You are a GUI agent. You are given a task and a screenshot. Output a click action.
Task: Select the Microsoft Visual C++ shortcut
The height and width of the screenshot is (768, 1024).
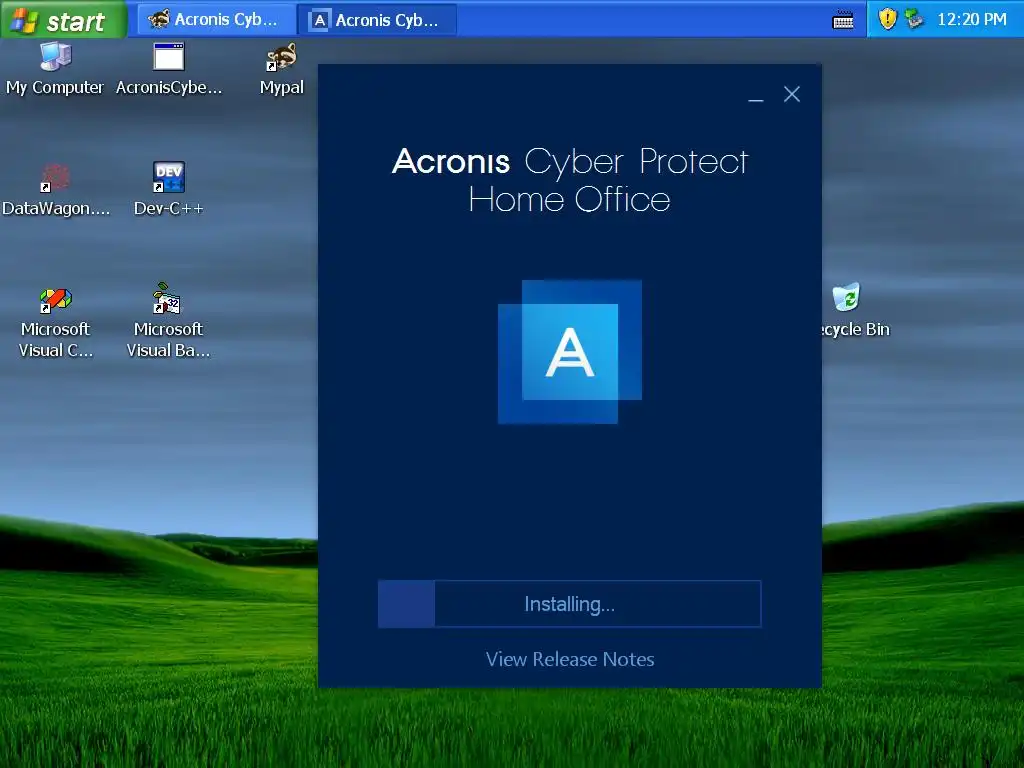tap(56, 323)
